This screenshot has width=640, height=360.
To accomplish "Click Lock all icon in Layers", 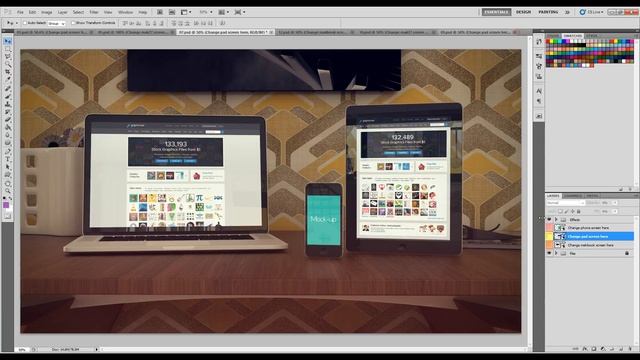I will coord(578,211).
